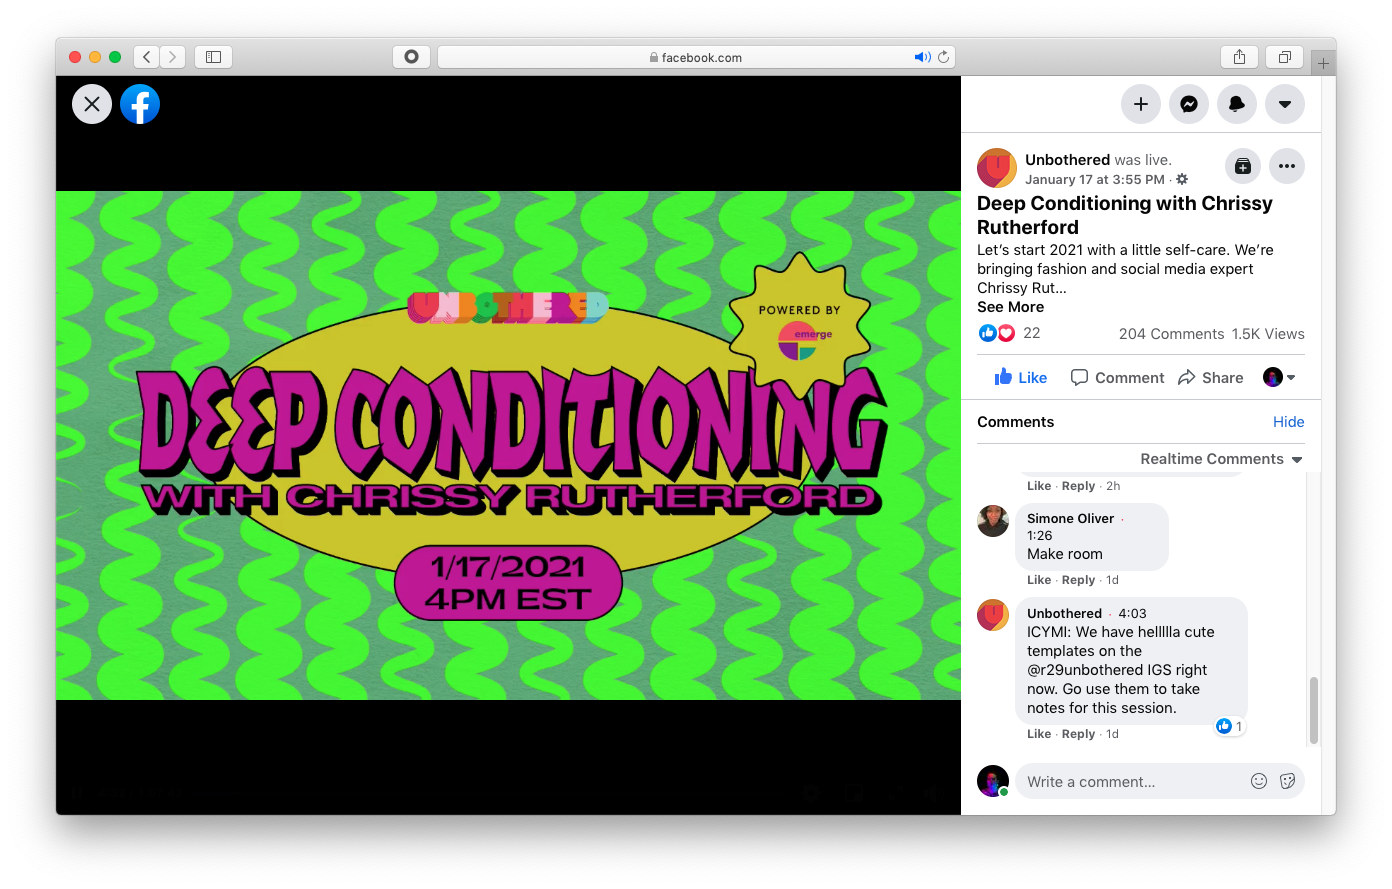1392x889 pixels.
Task: Open Simone Oliver's profile picture
Action: click(x=993, y=520)
